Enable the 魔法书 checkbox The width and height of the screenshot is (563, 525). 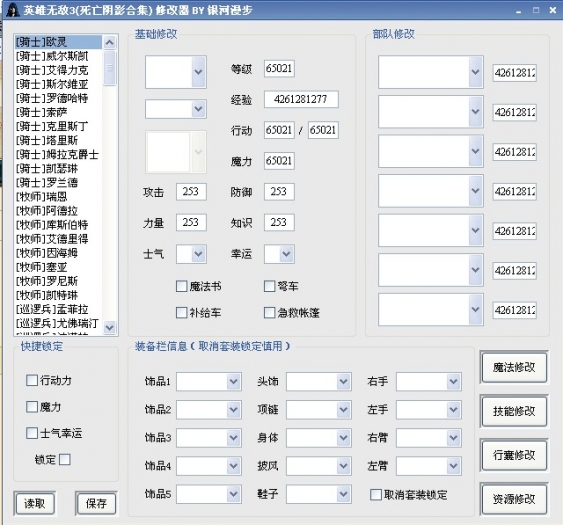[182, 286]
